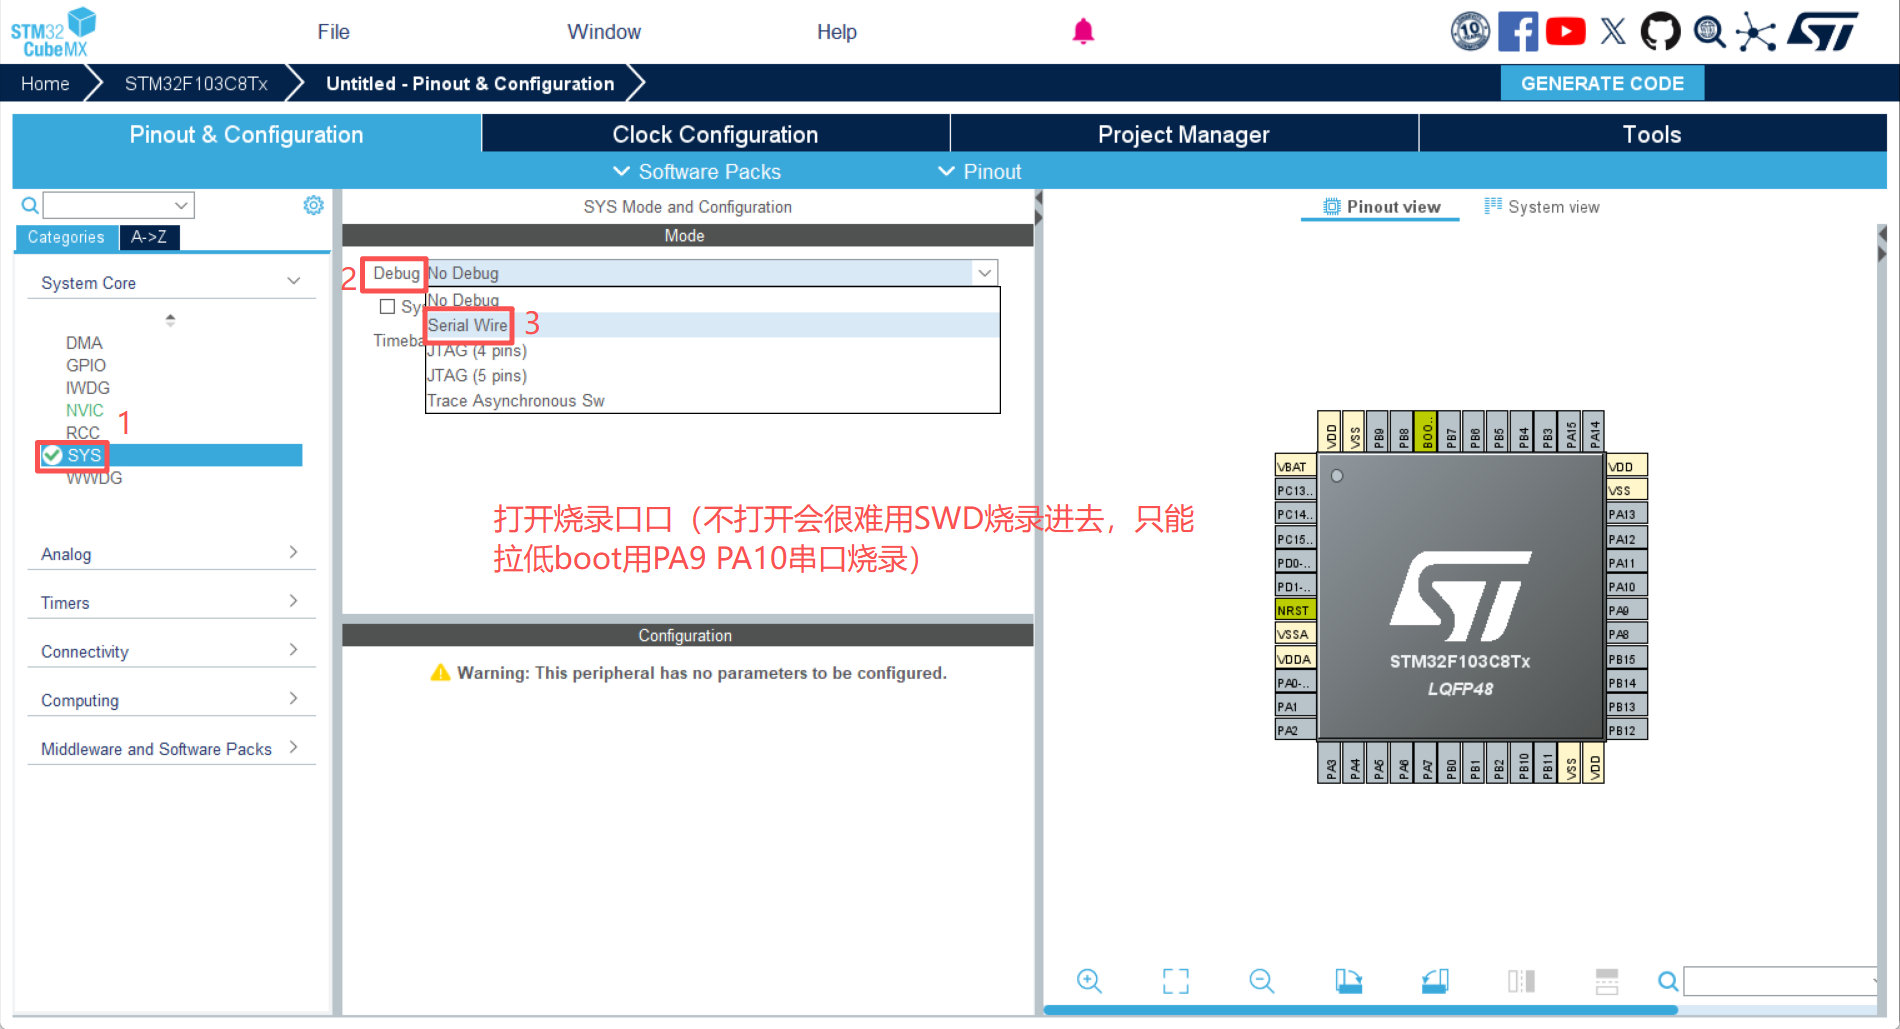Image resolution: width=1900 pixels, height=1029 pixels.
Task: Click the STM32F103C8Tx breadcrumb
Action: pyautogui.click(x=196, y=83)
